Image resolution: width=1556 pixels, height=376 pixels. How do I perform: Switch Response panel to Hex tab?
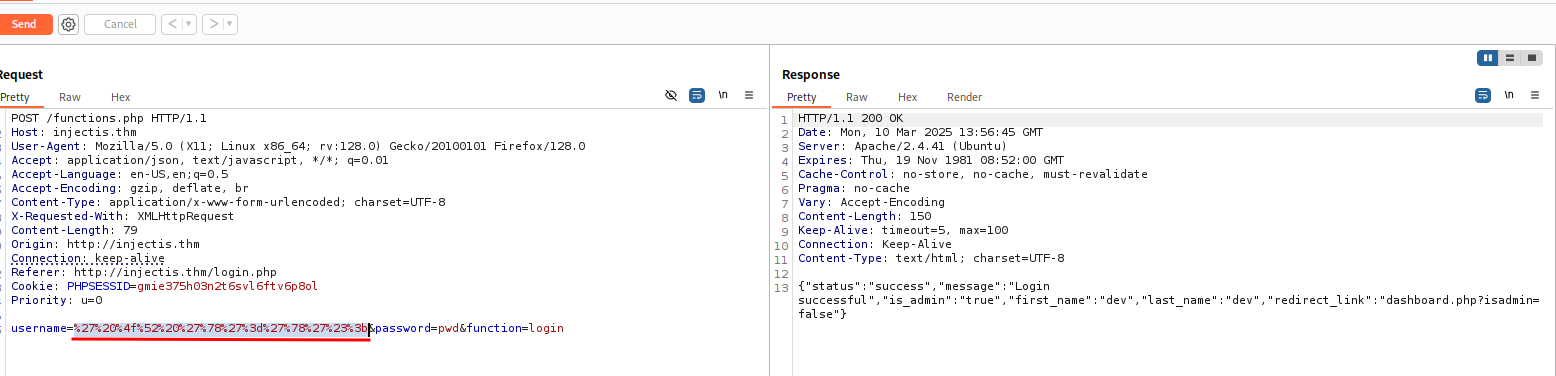pyautogui.click(x=908, y=97)
